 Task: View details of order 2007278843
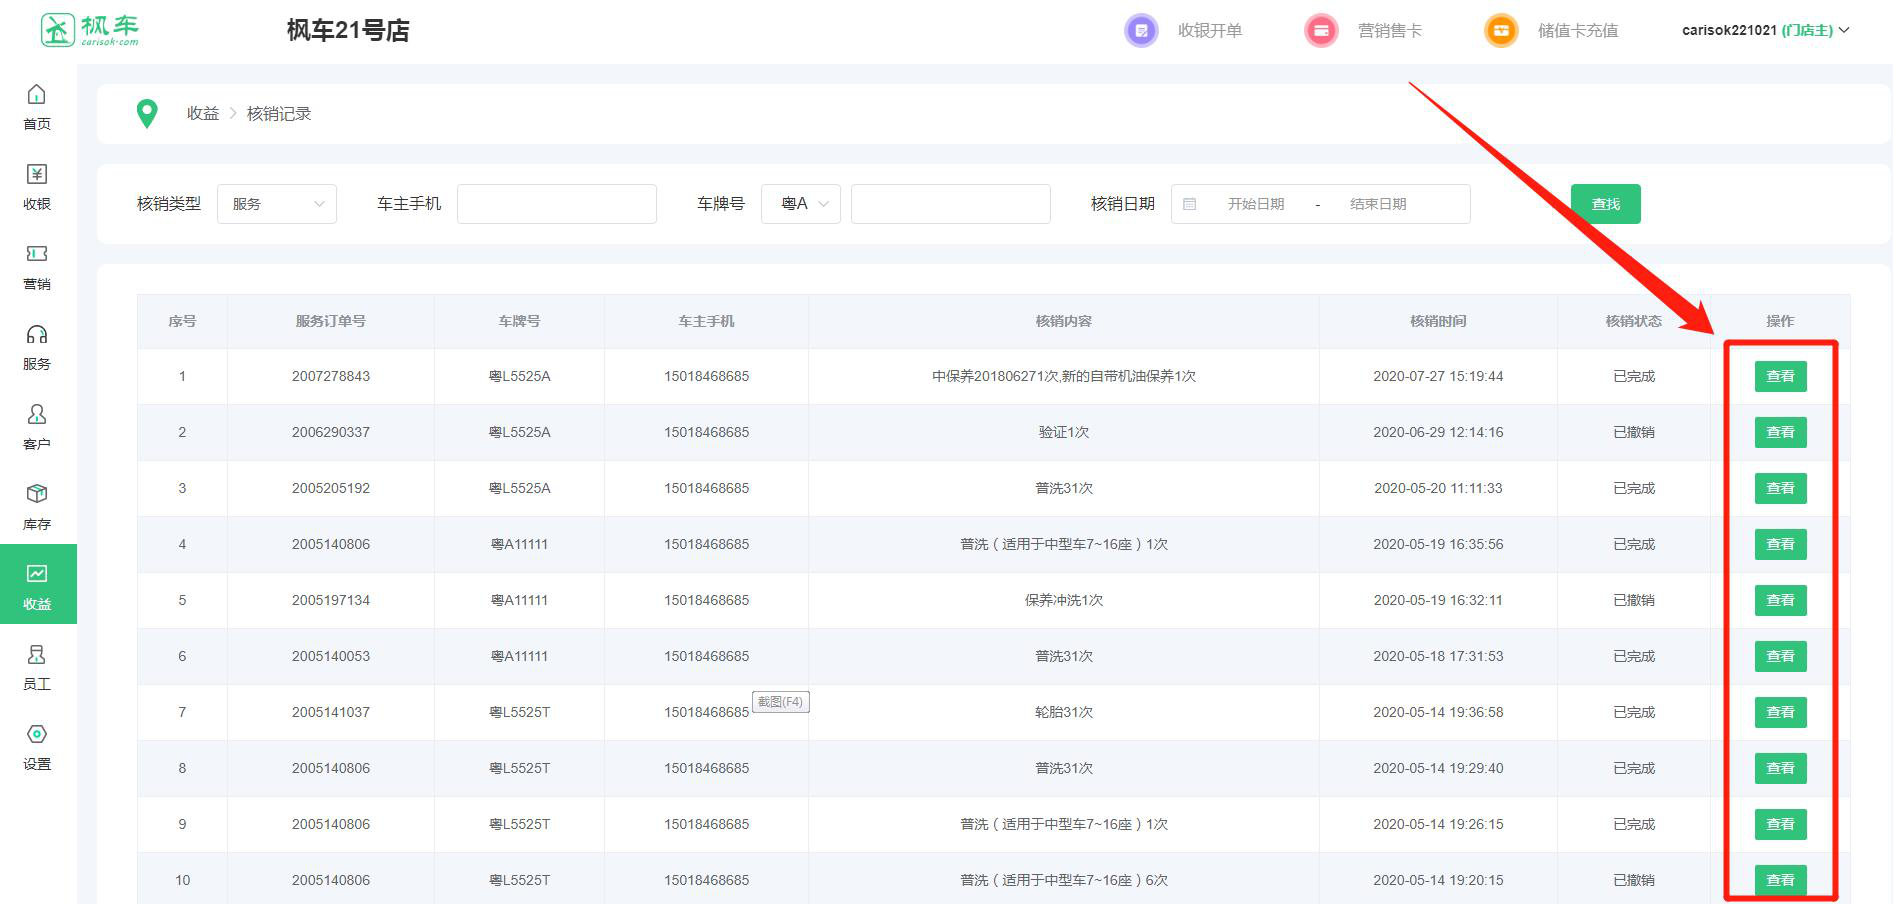point(1781,376)
